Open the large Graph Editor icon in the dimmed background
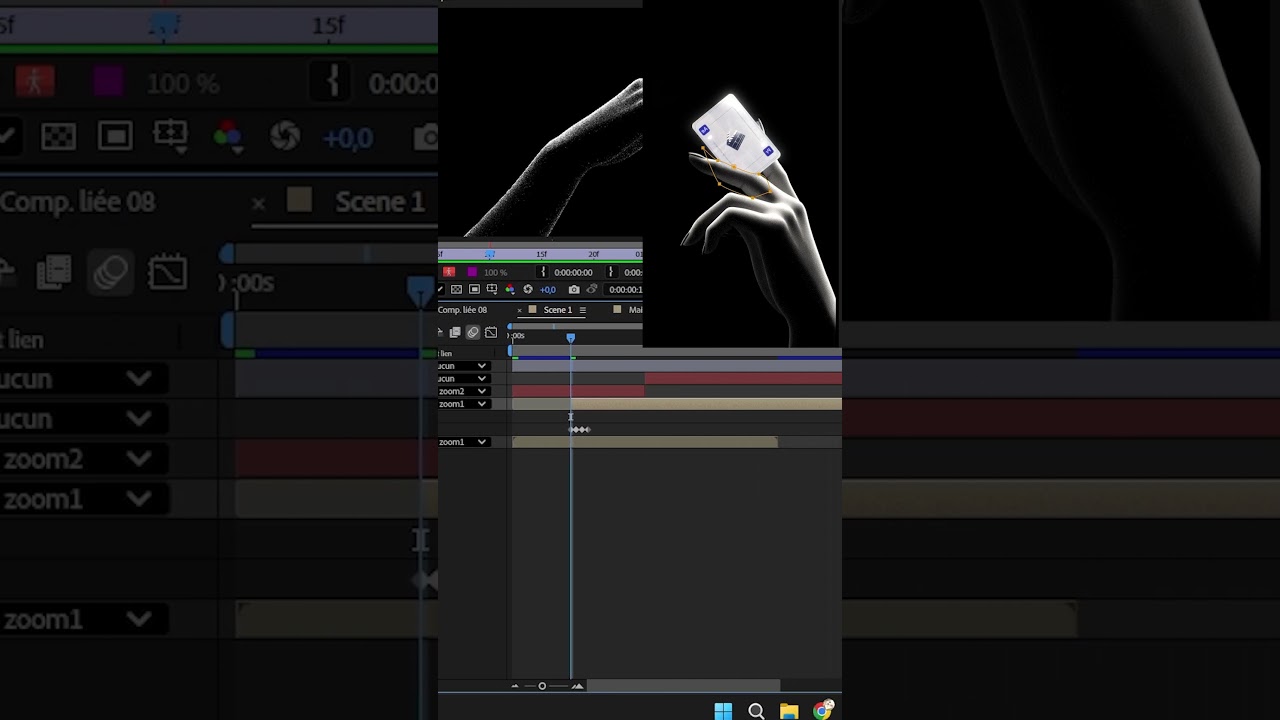This screenshot has width=1280, height=720. pyautogui.click(x=167, y=272)
